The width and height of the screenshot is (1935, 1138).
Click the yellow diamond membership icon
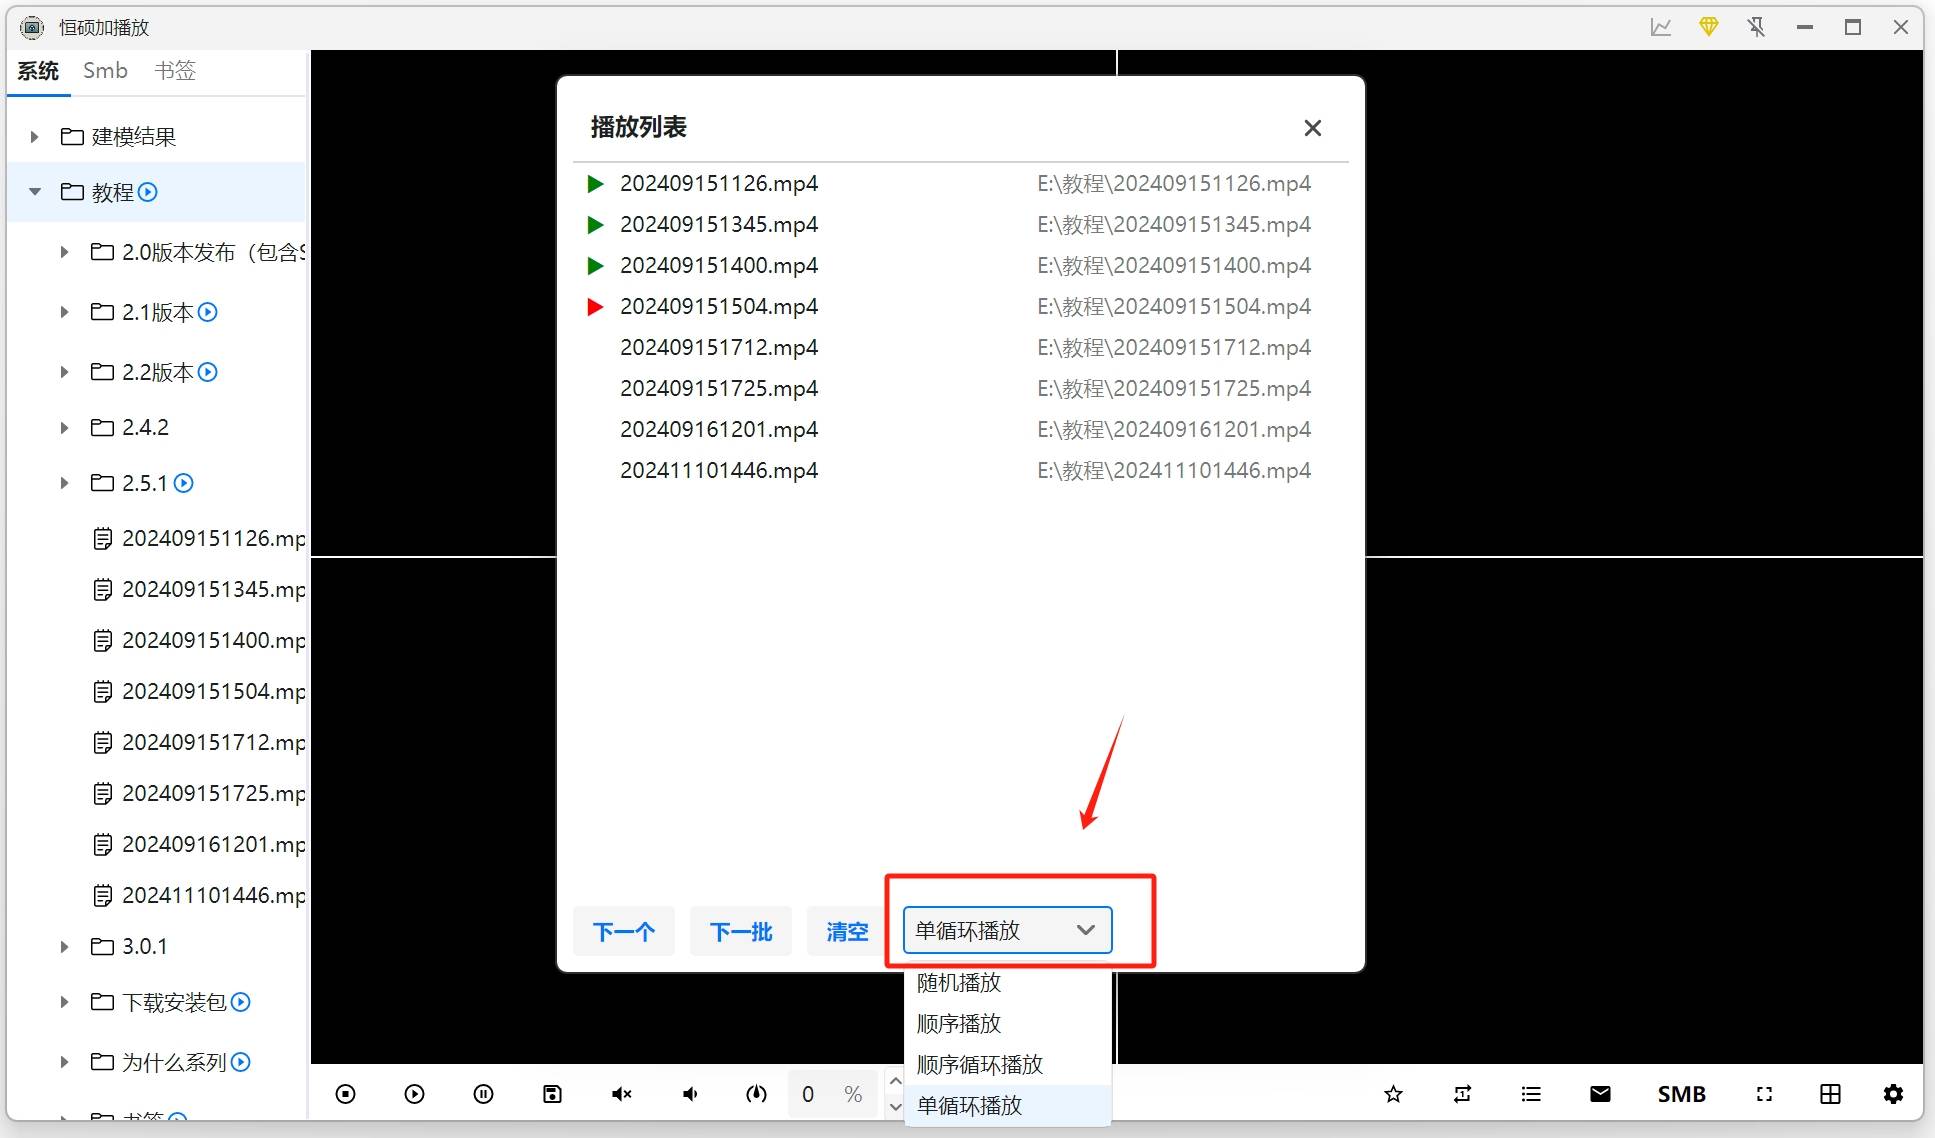click(1707, 27)
